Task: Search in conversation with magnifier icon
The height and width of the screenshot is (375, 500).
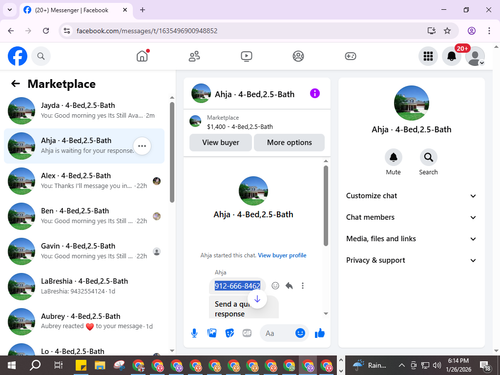Action: [x=428, y=157]
